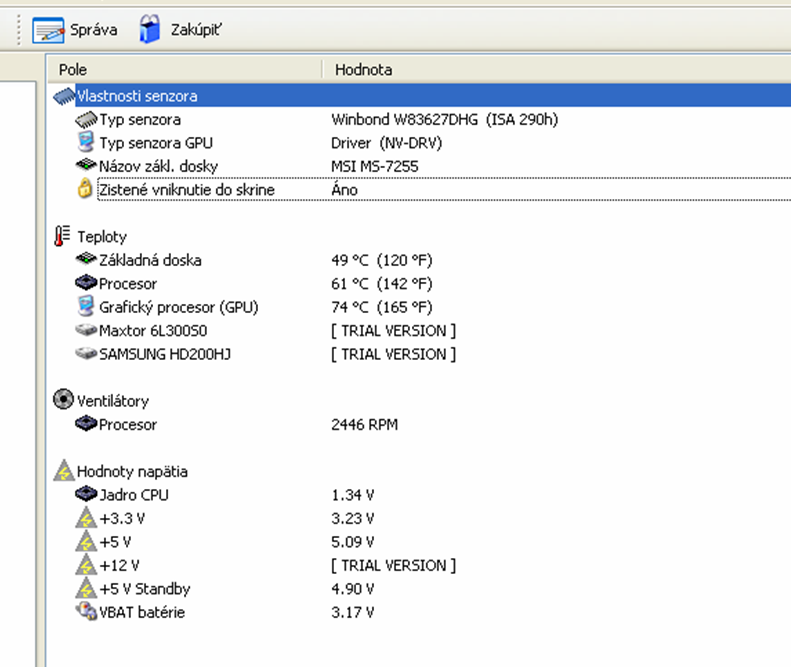Image resolution: width=791 pixels, height=667 pixels.
Task: Click the Áno intrusion value
Action: tap(345, 190)
